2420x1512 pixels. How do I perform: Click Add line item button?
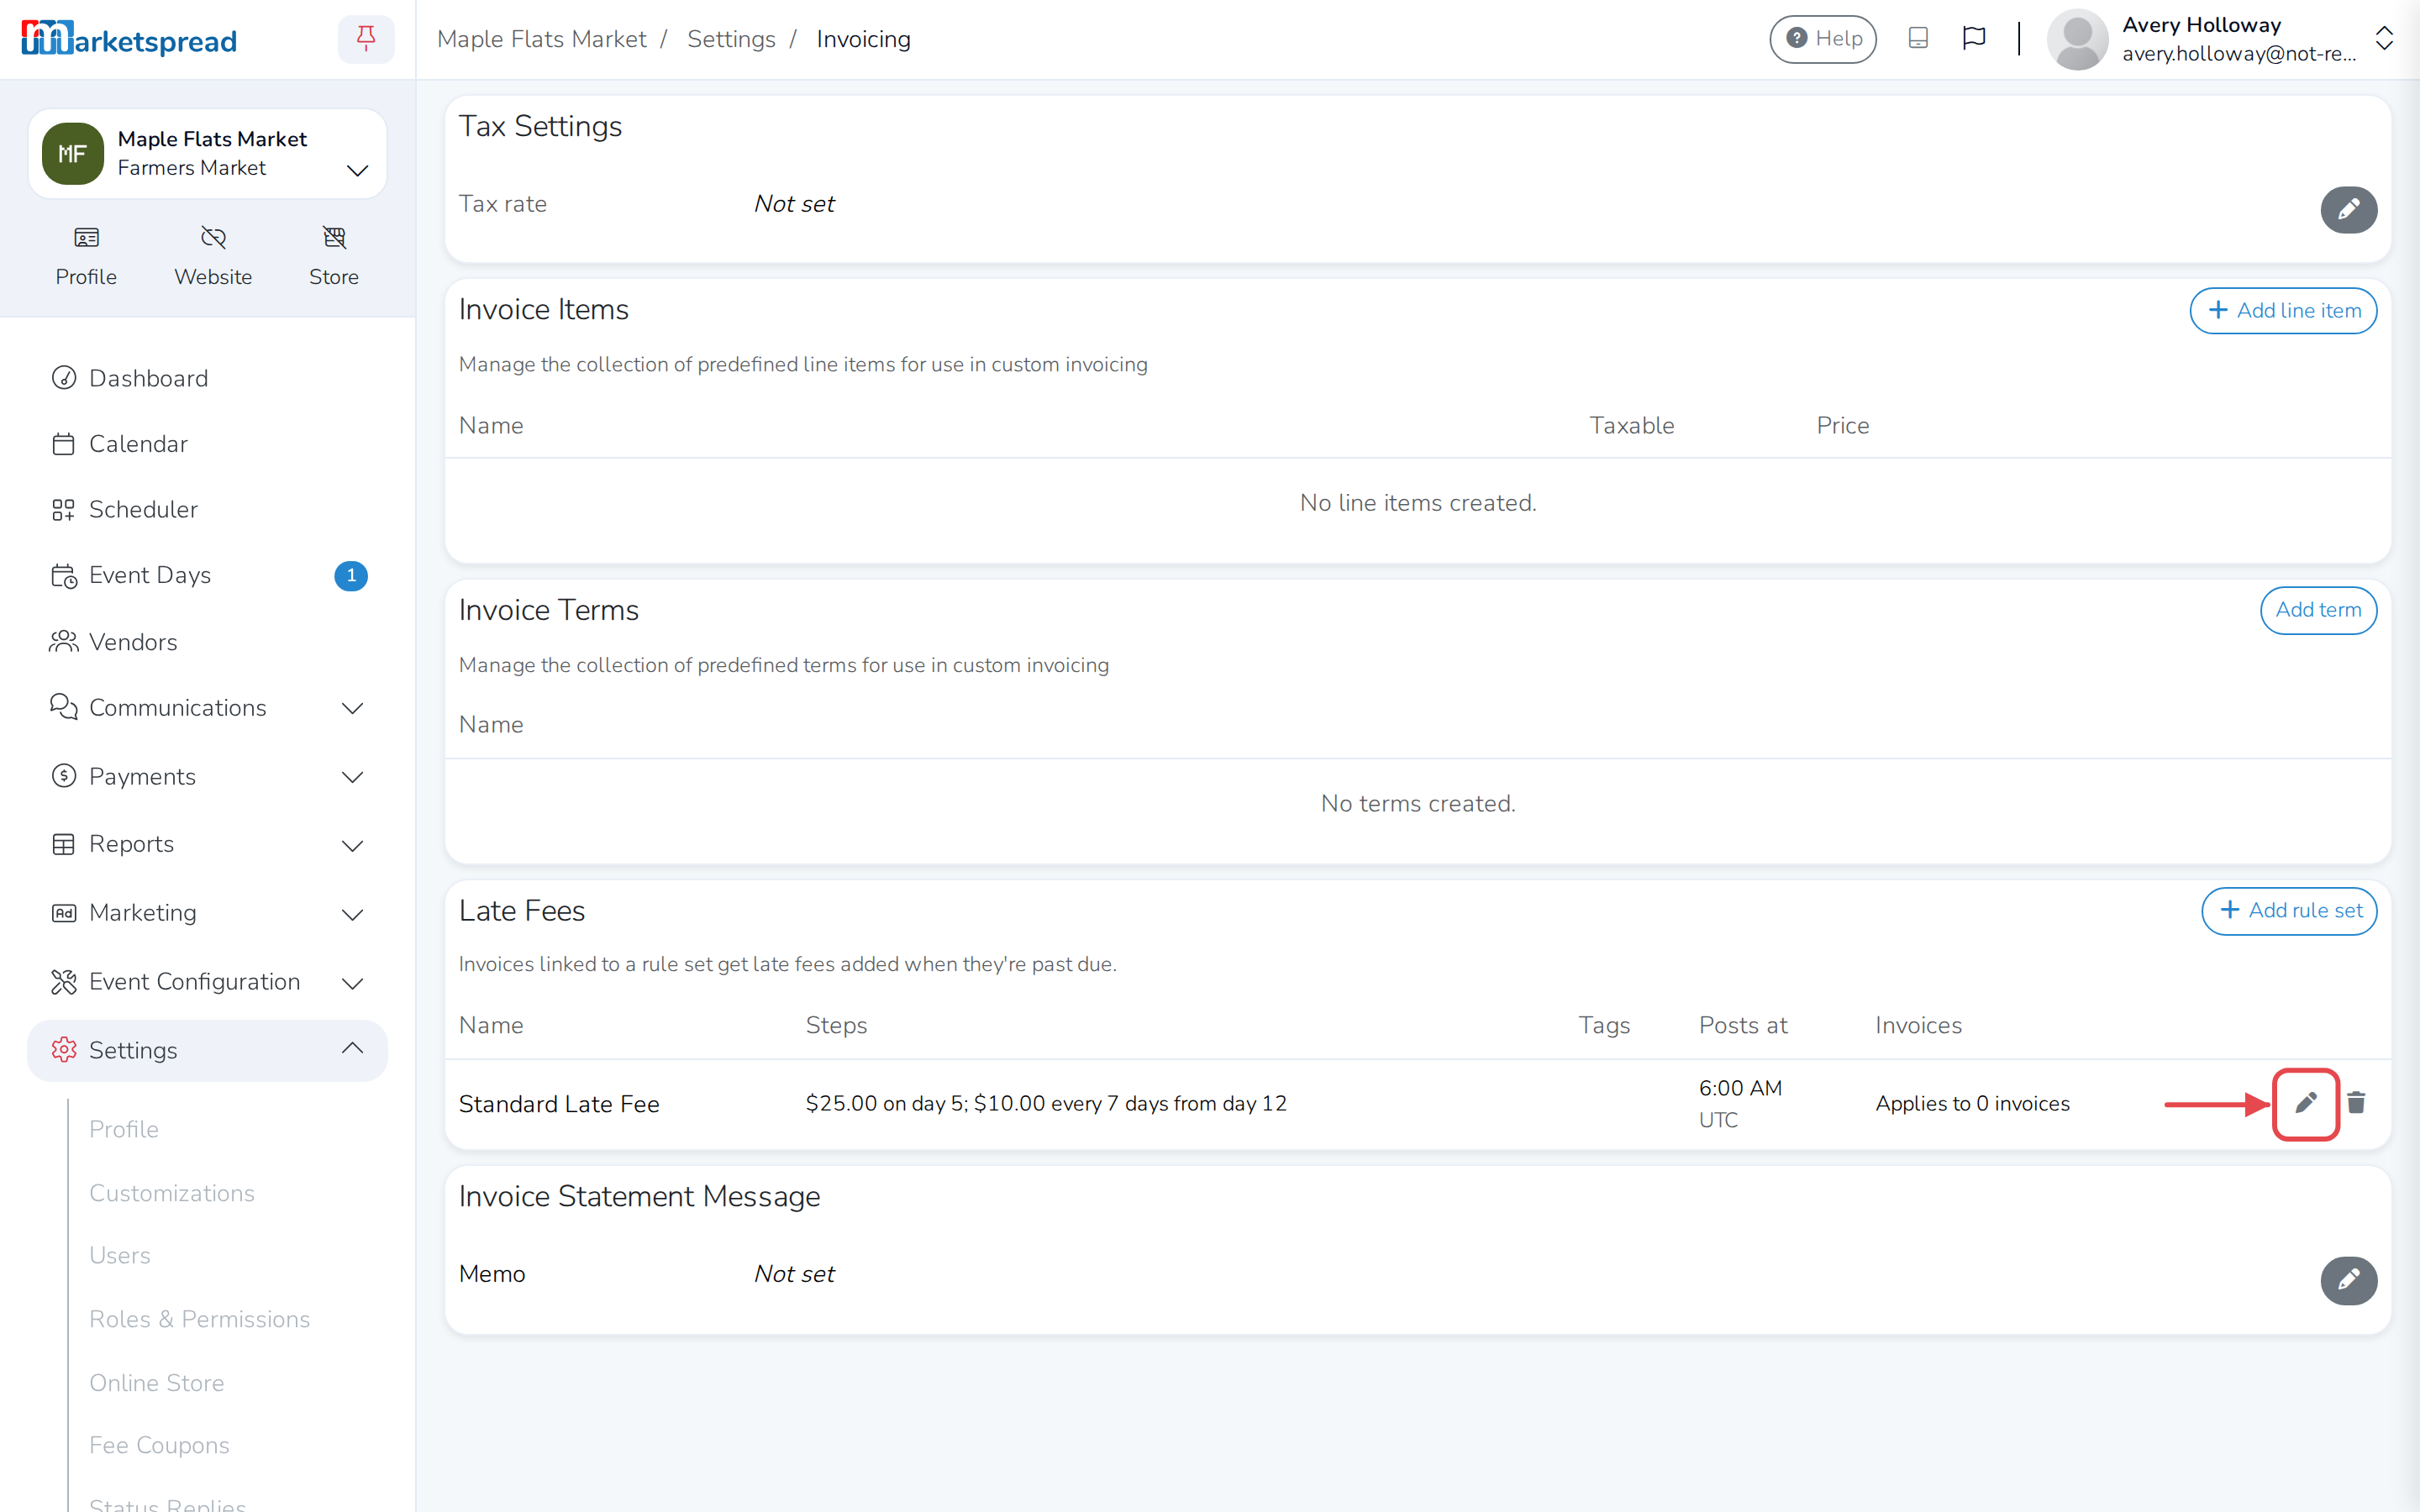2282,311
